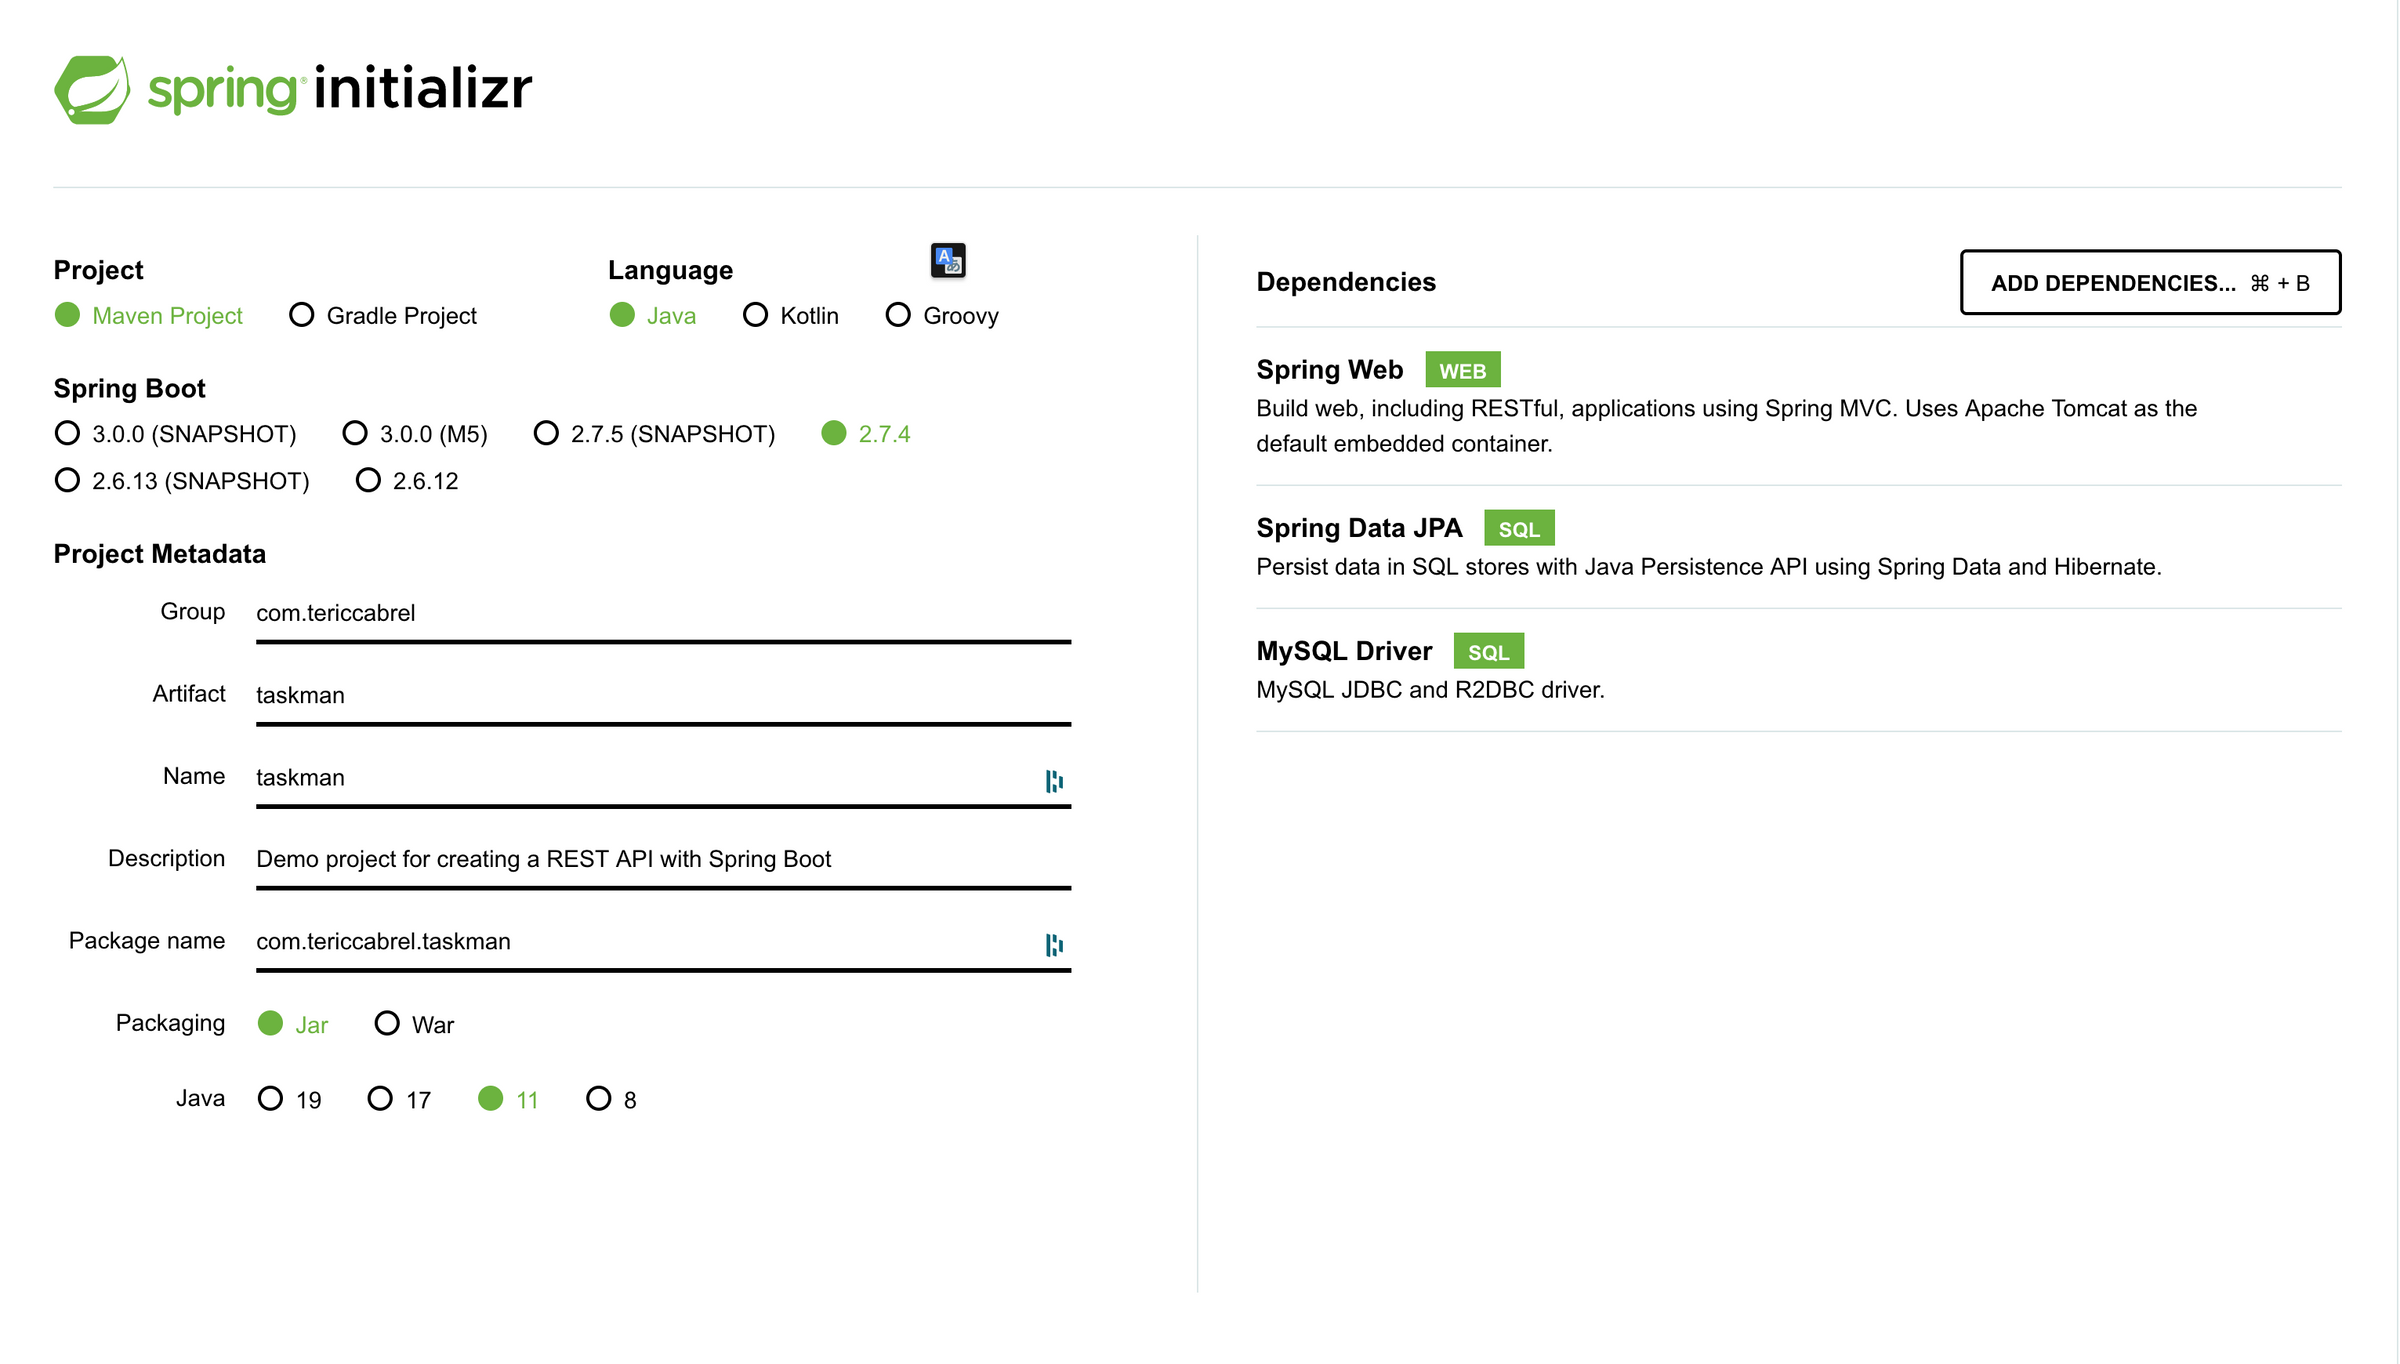Open the Add Dependencies dialog
The height and width of the screenshot is (1364, 2400).
click(2149, 283)
